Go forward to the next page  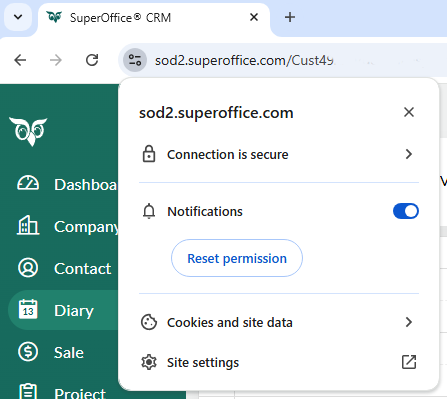click(56, 60)
